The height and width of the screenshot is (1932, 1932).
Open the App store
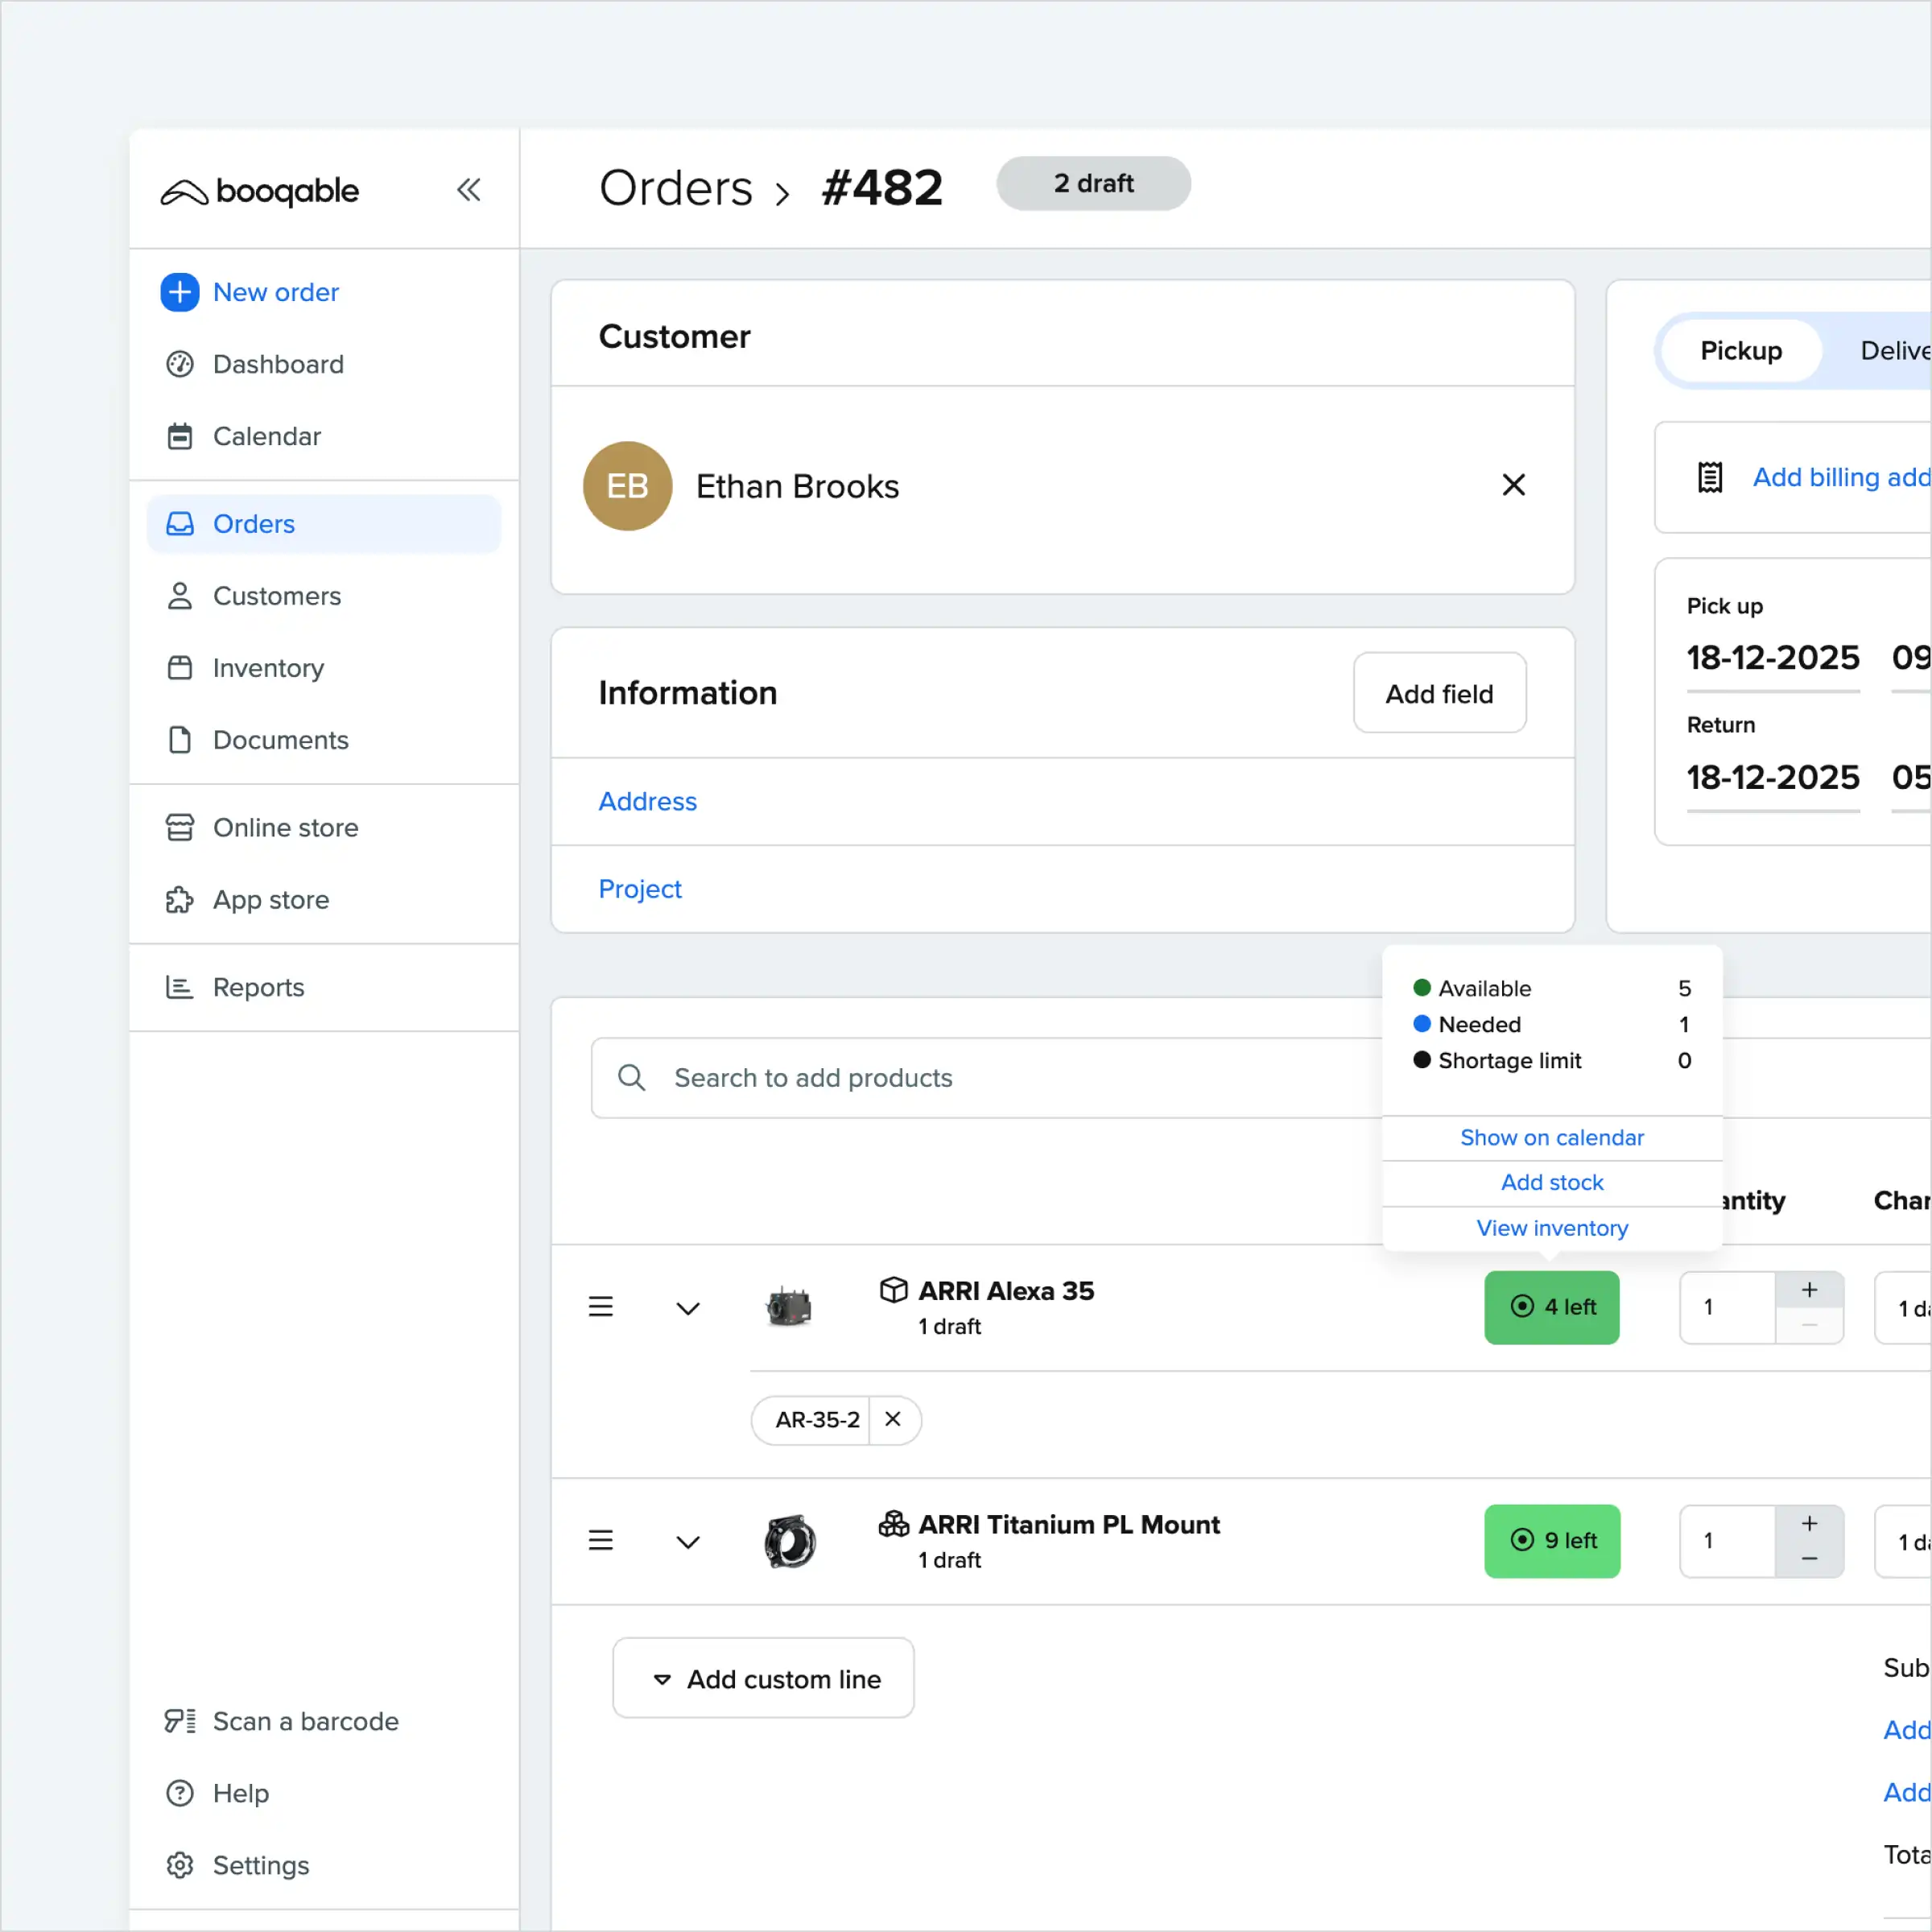[x=271, y=899]
